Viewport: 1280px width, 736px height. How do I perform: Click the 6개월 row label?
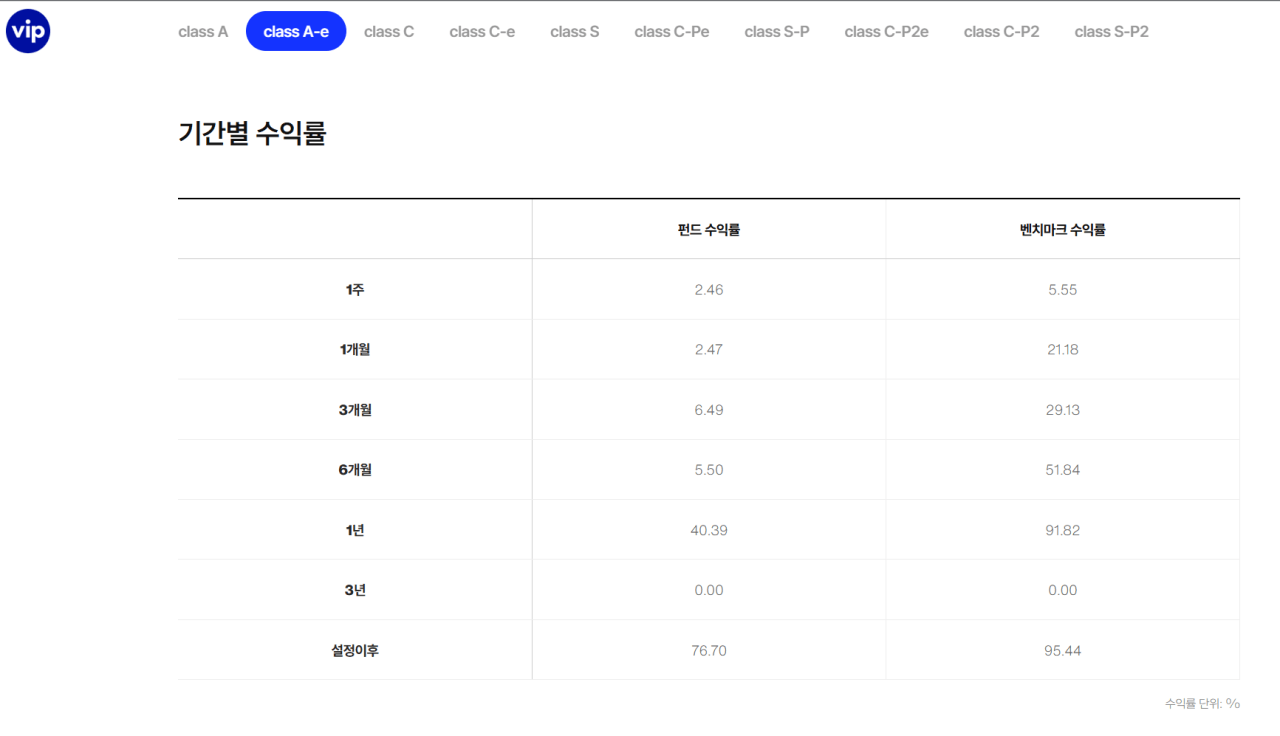(x=355, y=470)
